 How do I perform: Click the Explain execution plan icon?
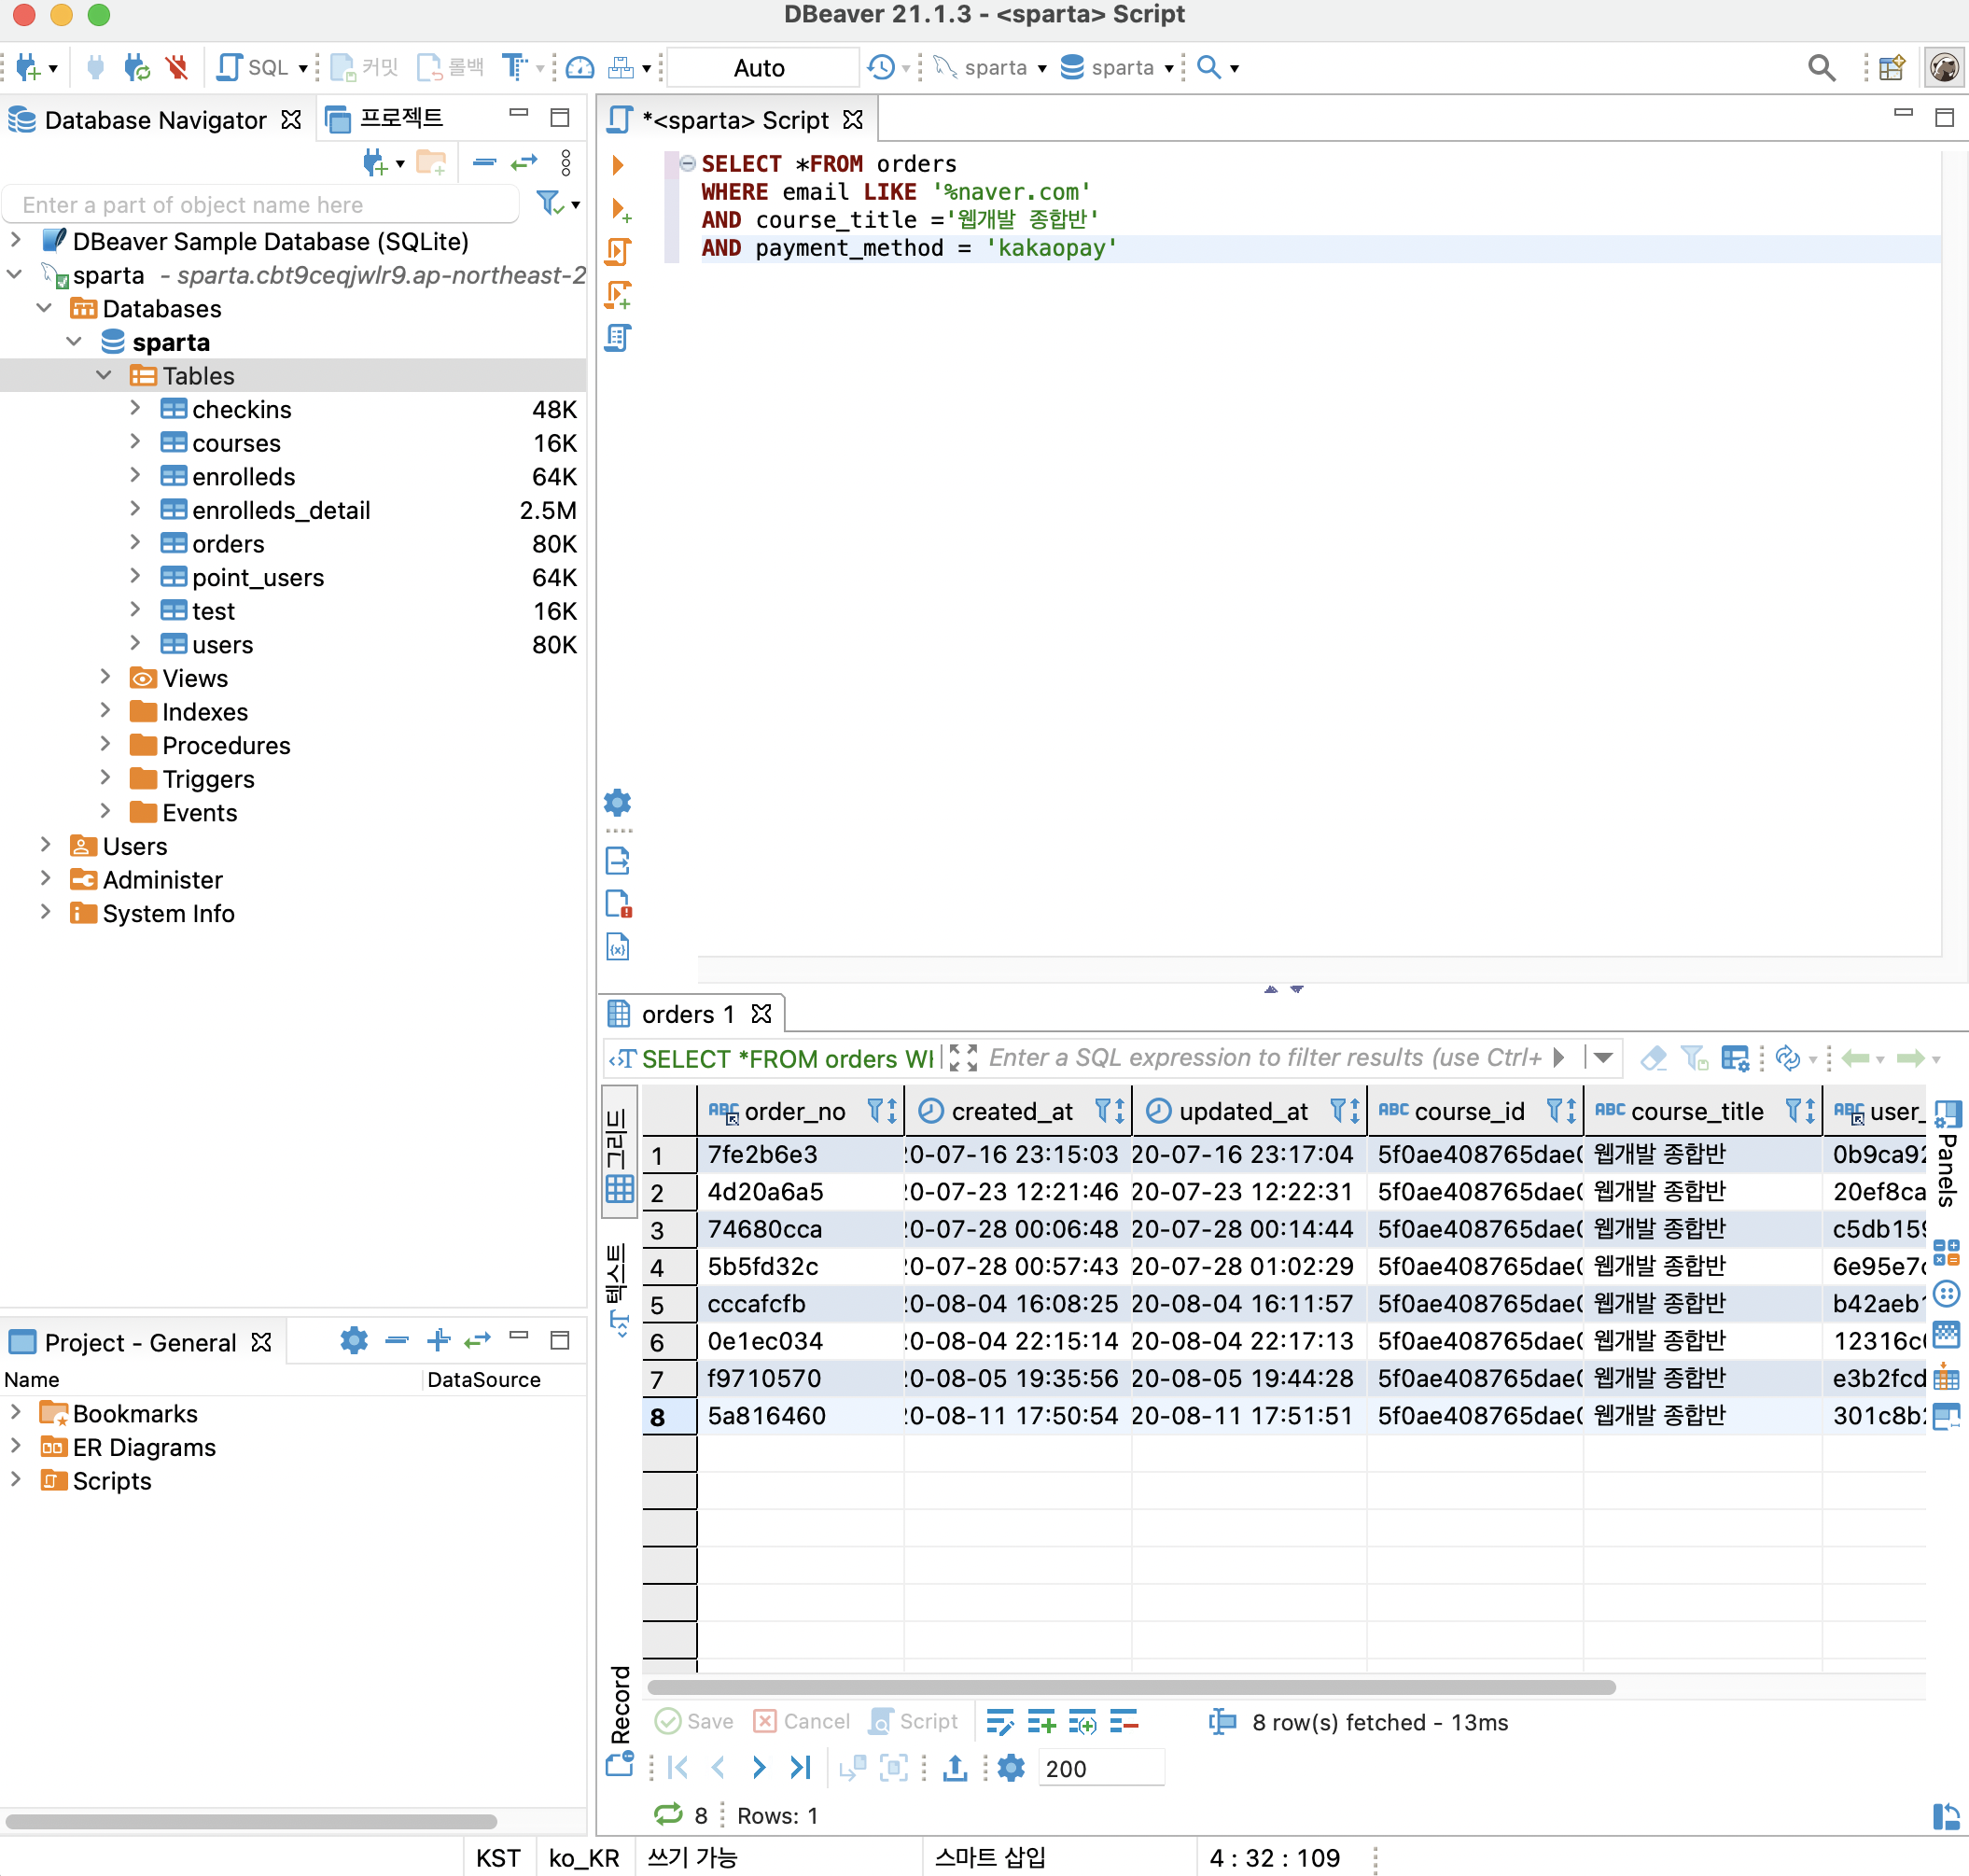(618, 338)
